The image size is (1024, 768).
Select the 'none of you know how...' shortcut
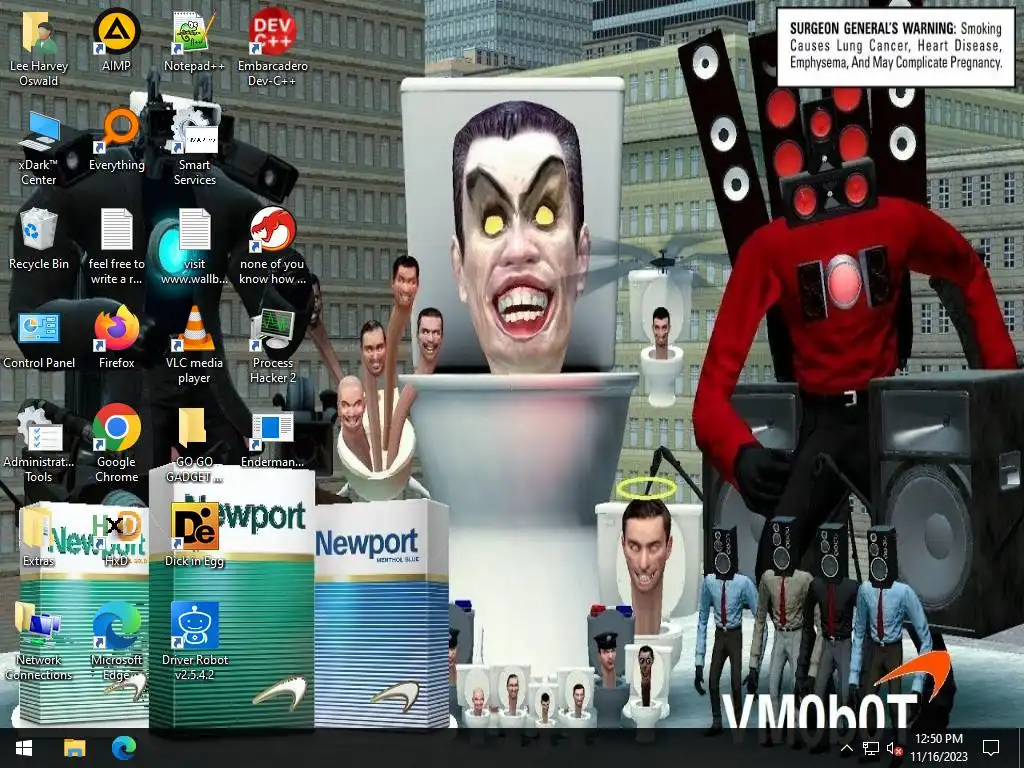tap(272, 246)
